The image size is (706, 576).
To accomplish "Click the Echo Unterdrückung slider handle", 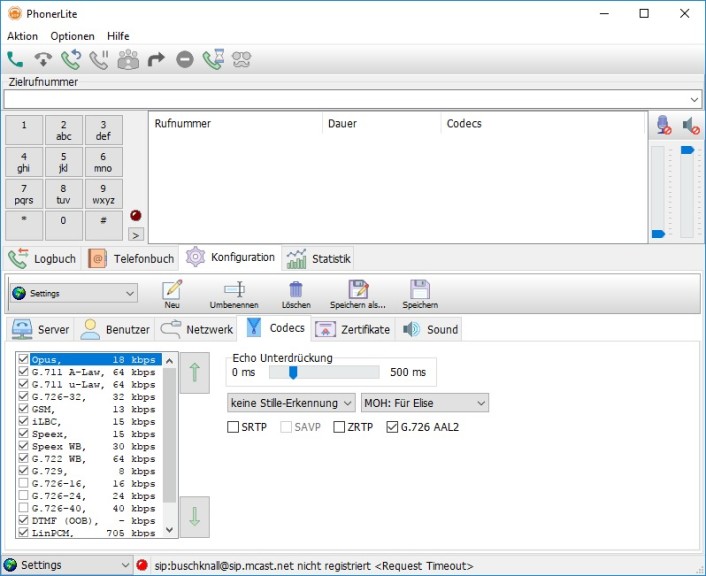I will (293, 372).
